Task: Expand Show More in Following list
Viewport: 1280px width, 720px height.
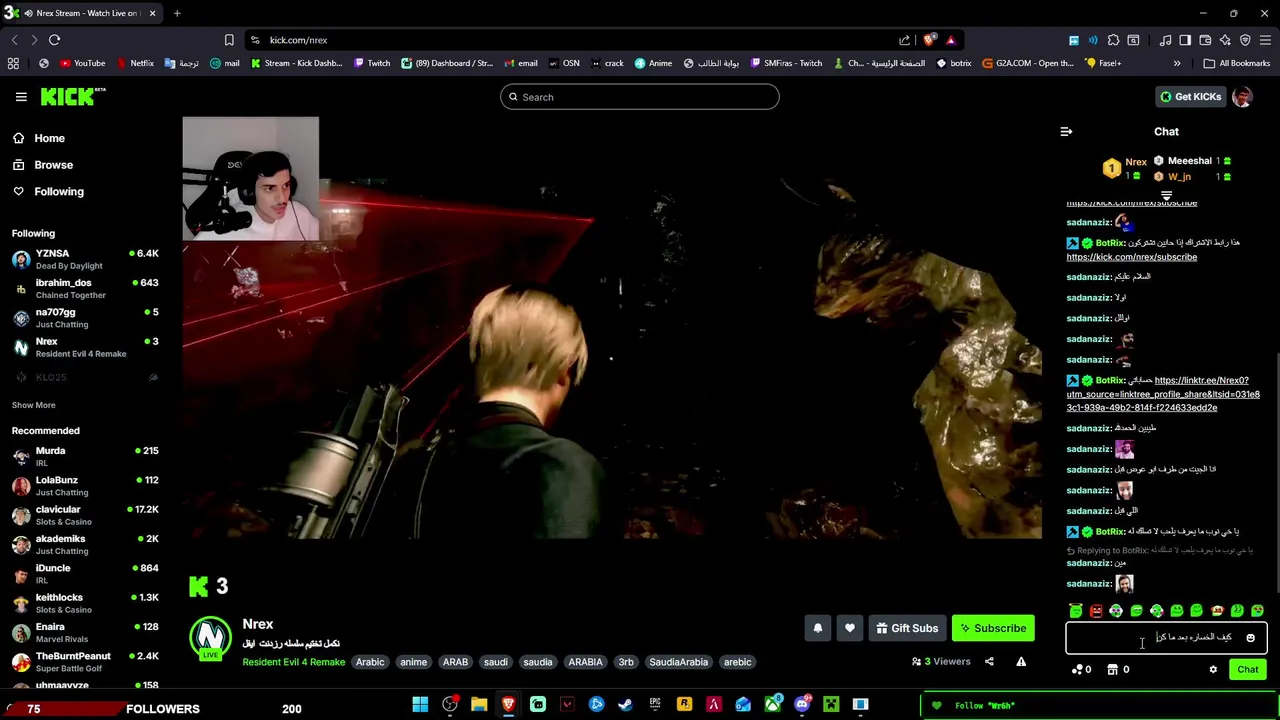Action: [x=33, y=405]
